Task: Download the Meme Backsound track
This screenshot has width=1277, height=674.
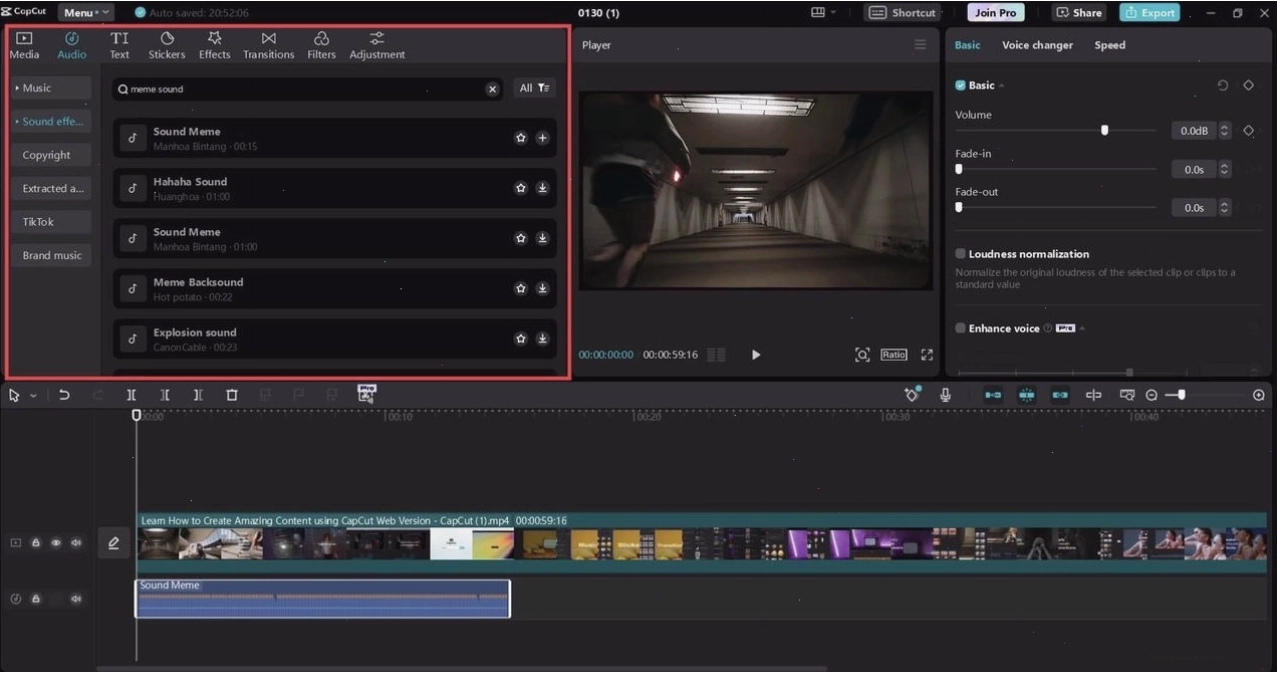Action: pos(543,288)
